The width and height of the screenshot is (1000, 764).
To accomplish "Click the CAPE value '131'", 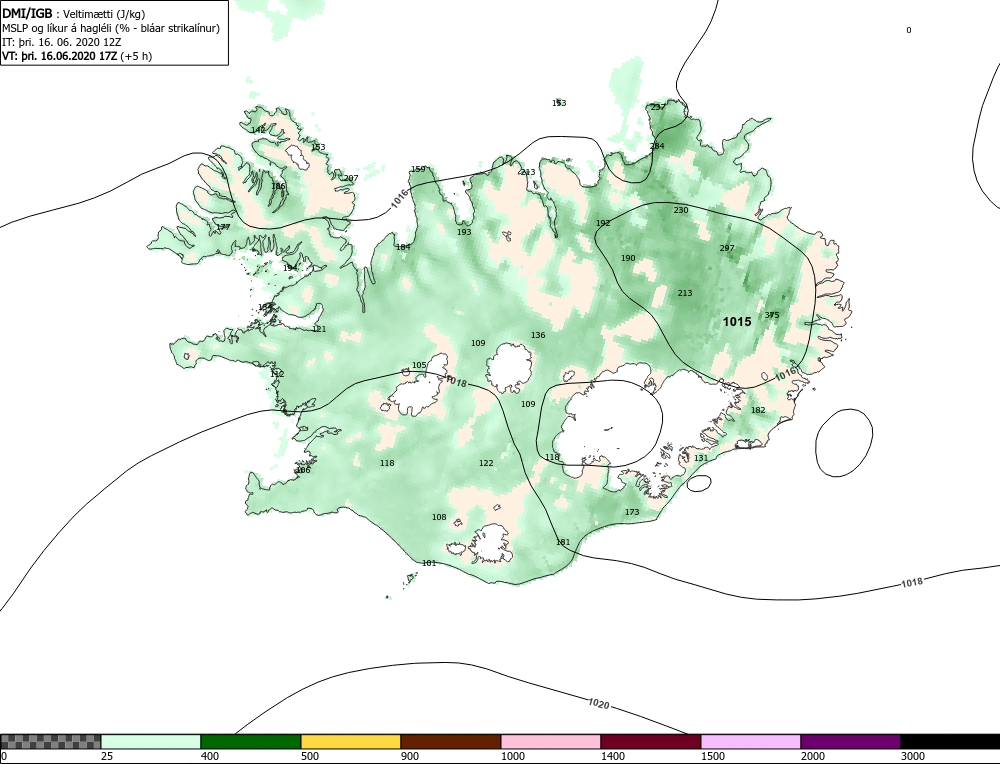I will tap(701, 458).
